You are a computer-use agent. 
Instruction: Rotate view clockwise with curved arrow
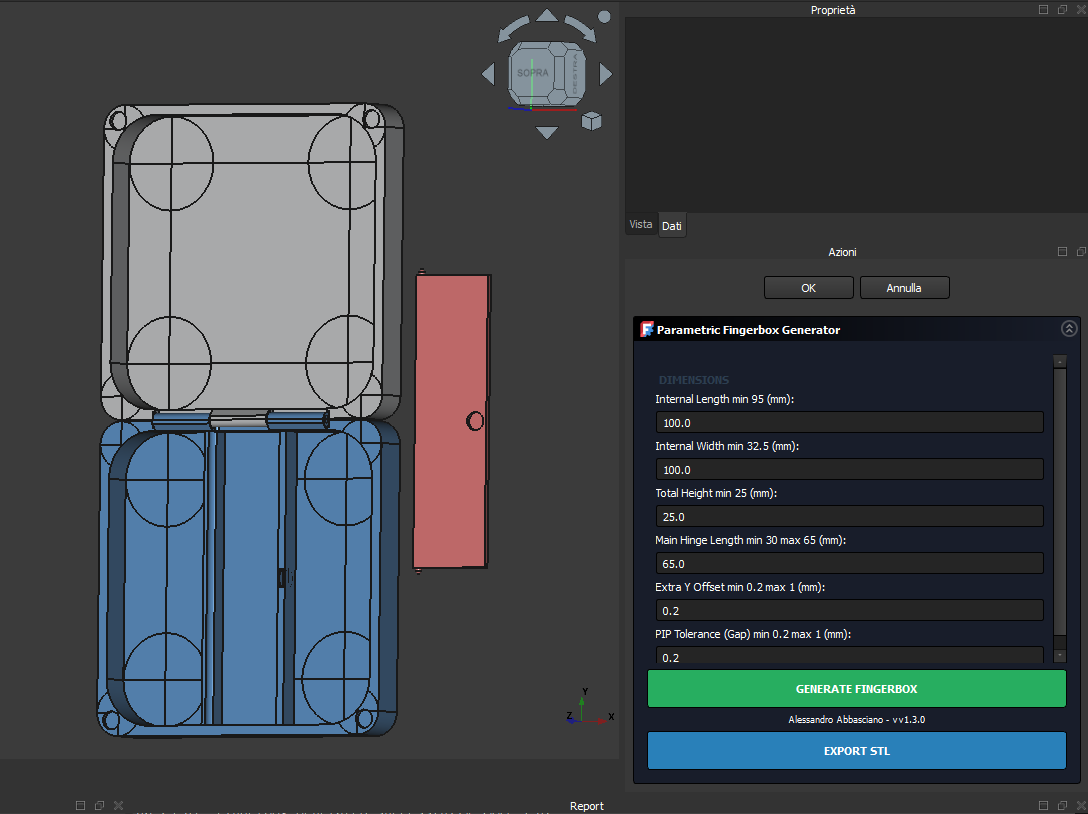(580, 28)
